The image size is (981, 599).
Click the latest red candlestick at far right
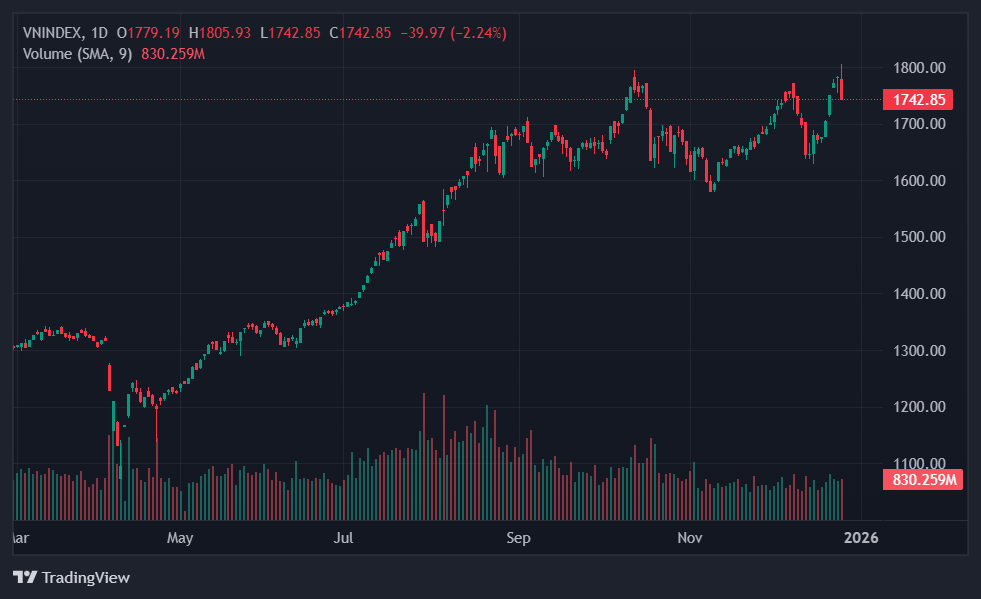(x=842, y=89)
